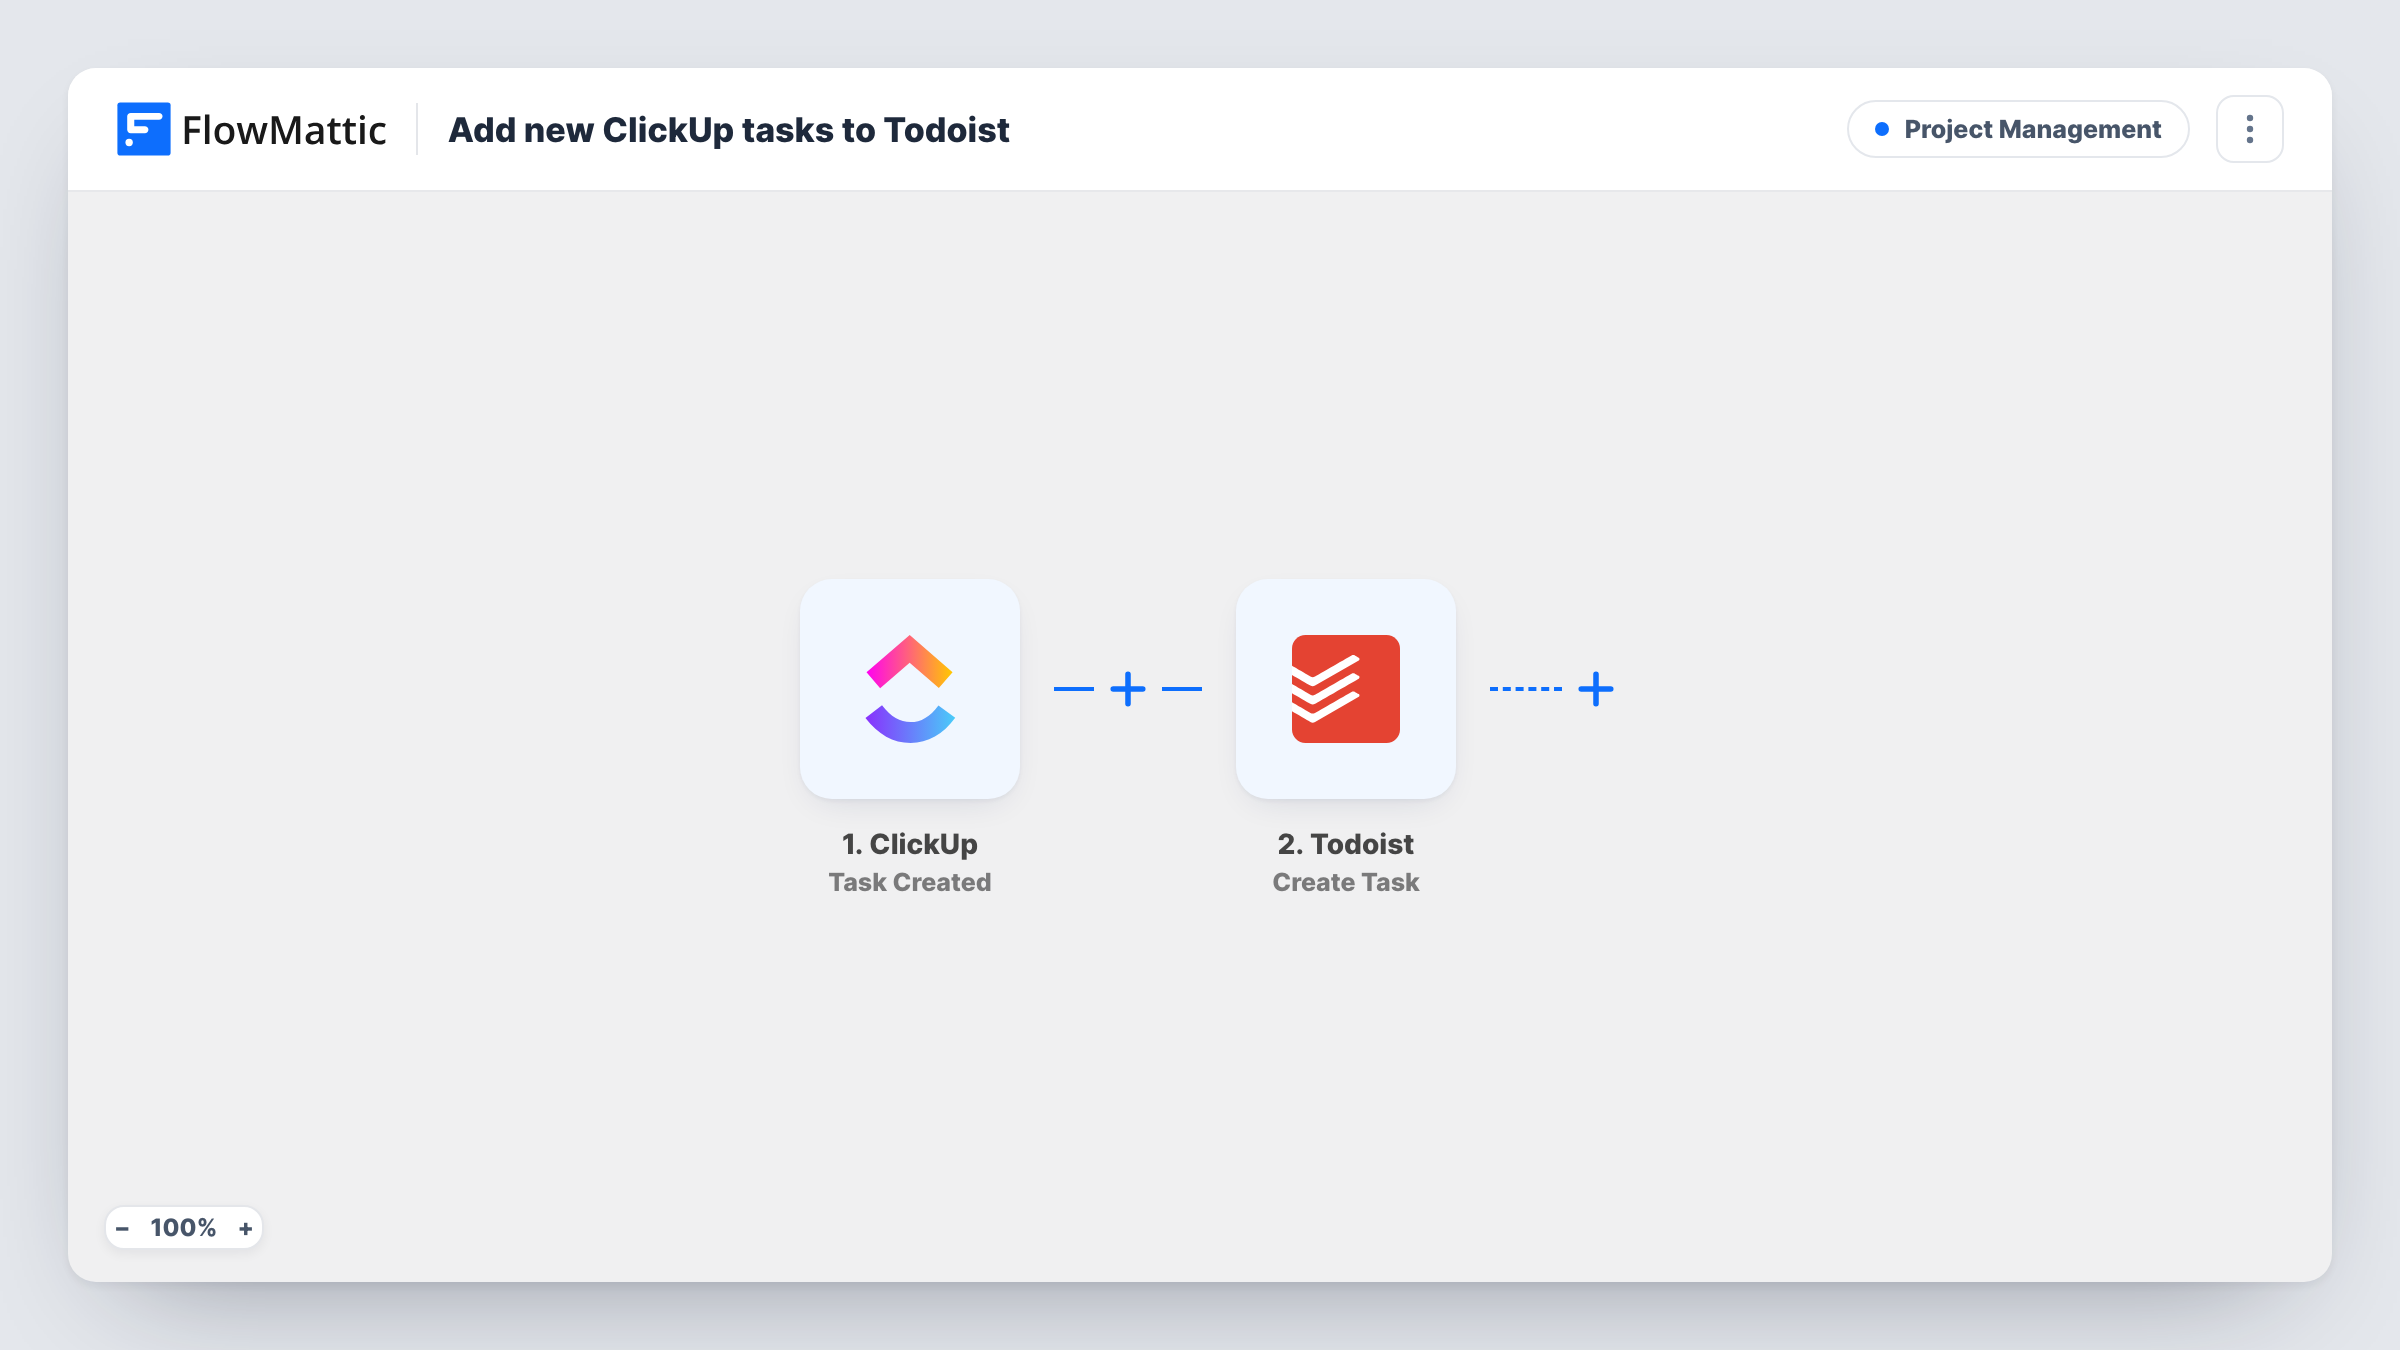This screenshot has height=1350, width=2400.
Task: Zoom out with the minus button
Action: pos(122,1228)
